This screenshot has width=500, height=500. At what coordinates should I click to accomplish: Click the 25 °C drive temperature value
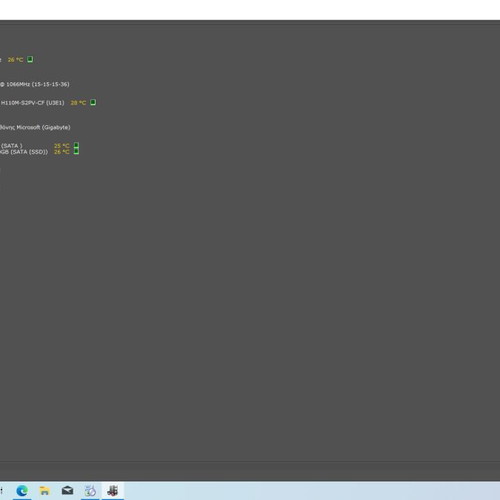pyautogui.click(x=62, y=146)
